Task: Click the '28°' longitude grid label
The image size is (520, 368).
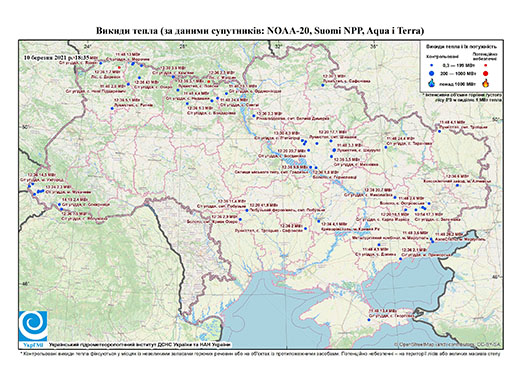Action: pos(183,46)
